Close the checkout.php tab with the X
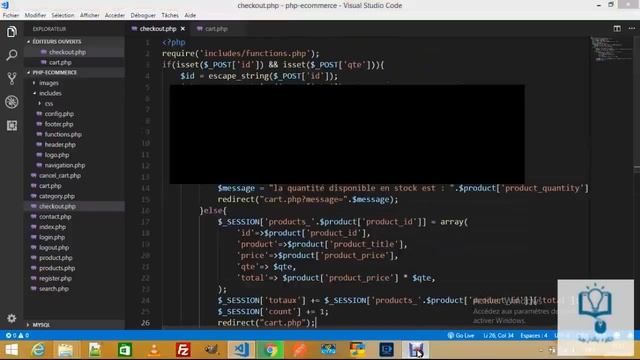This screenshot has width=640, height=360. tap(182, 29)
